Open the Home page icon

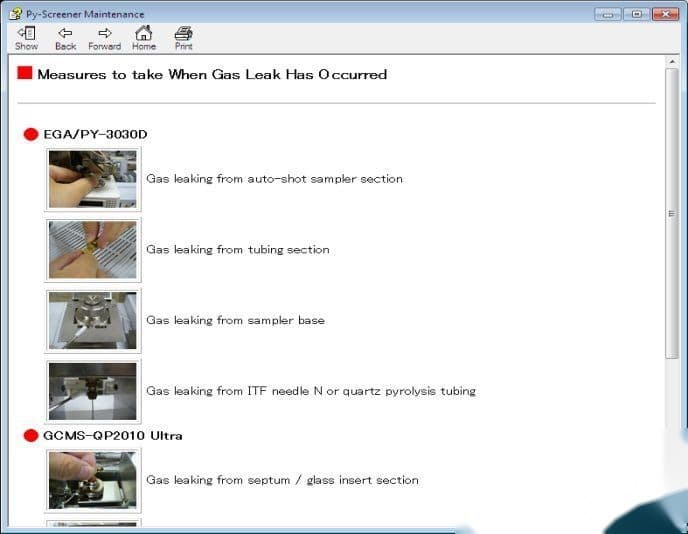tap(144, 38)
